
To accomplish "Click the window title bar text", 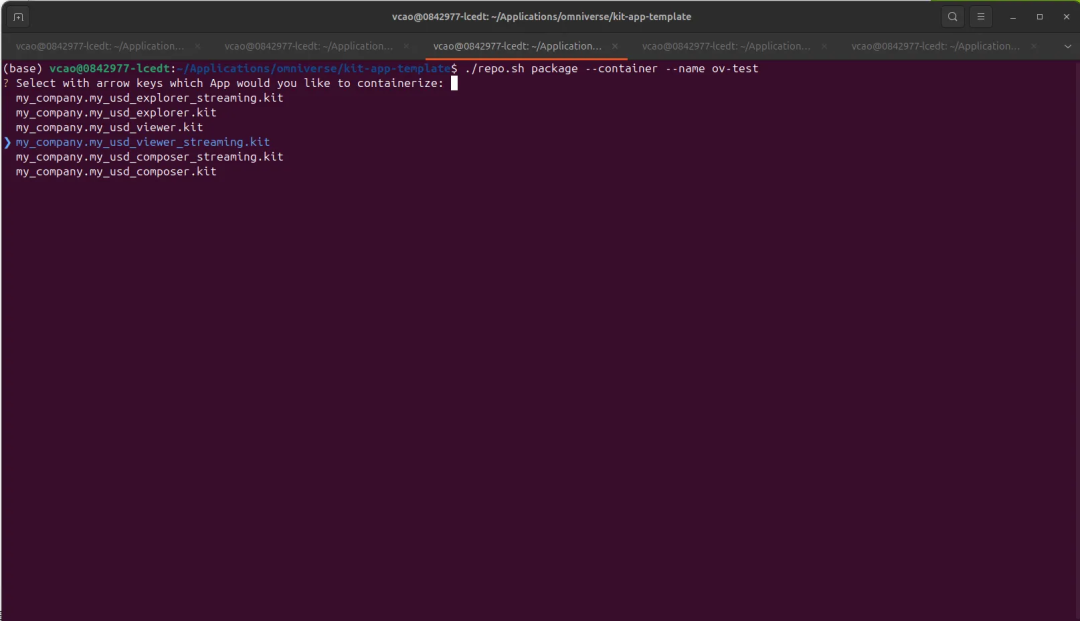I will [x=541, y=17].
